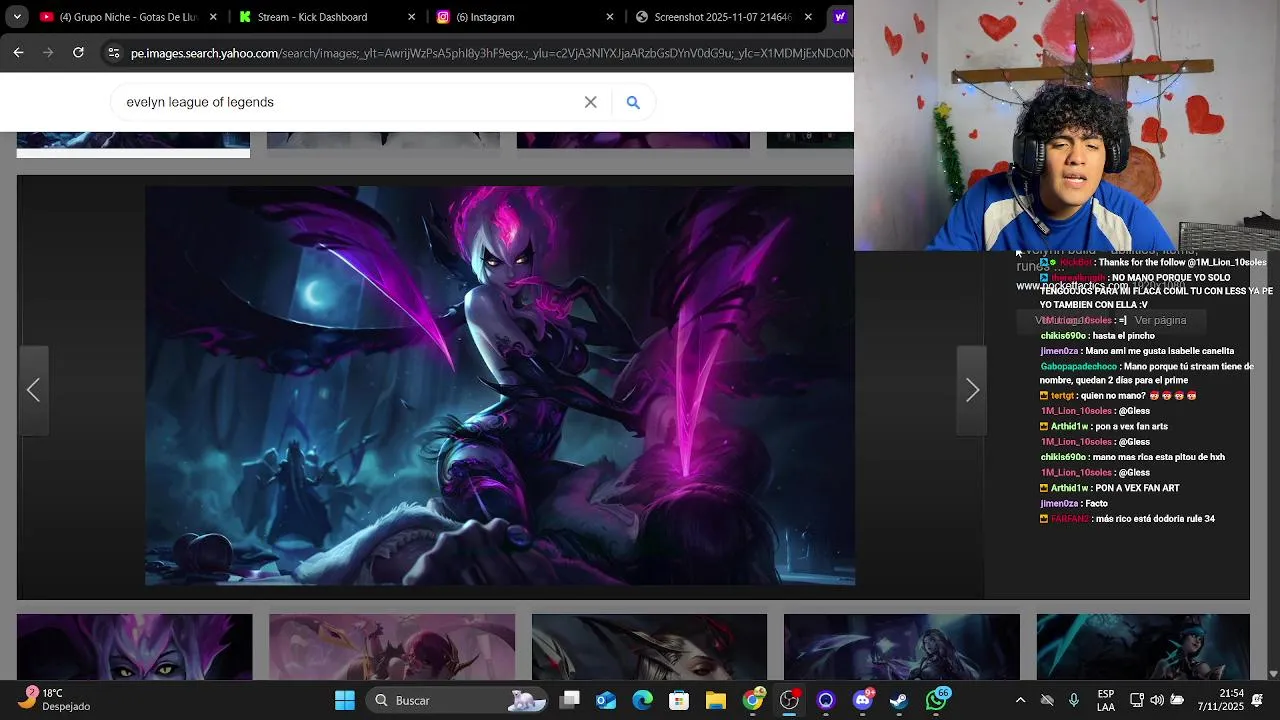Show next image with right arrow

tap(972, 390)
